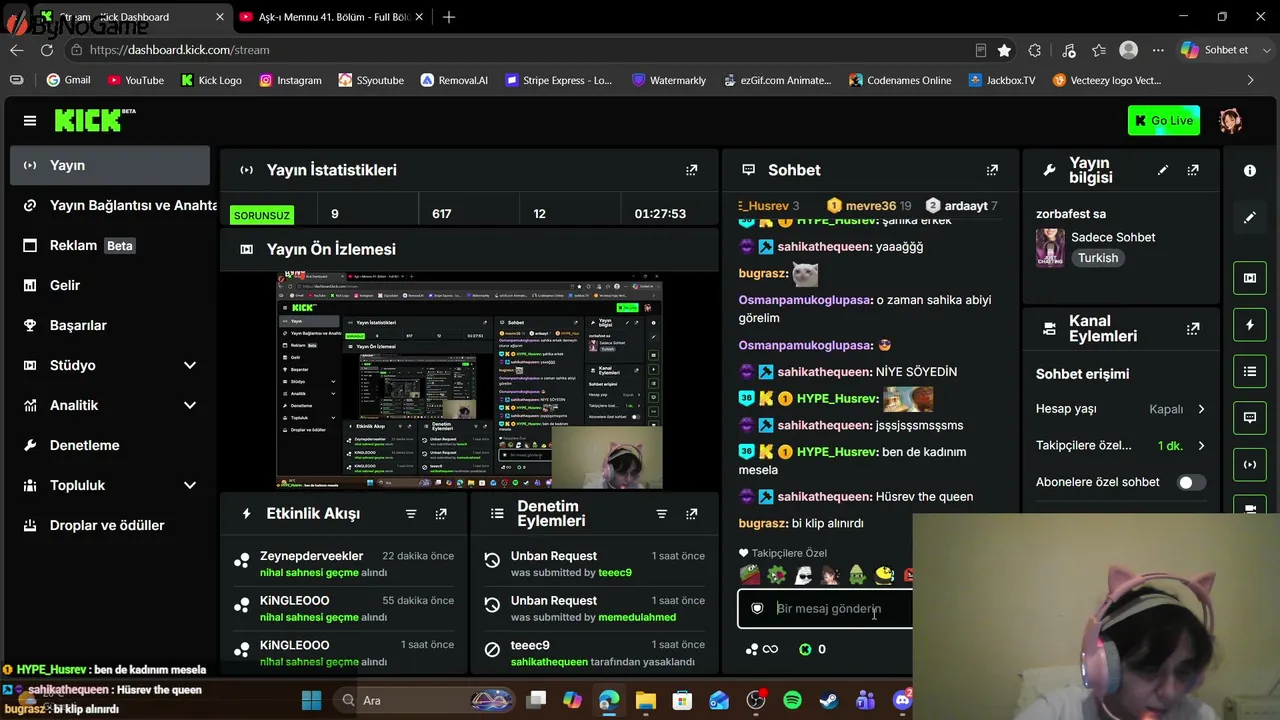
Task: Open the Edge settings and more menu
Action: pyautogui.click(x=1159, y=50)
